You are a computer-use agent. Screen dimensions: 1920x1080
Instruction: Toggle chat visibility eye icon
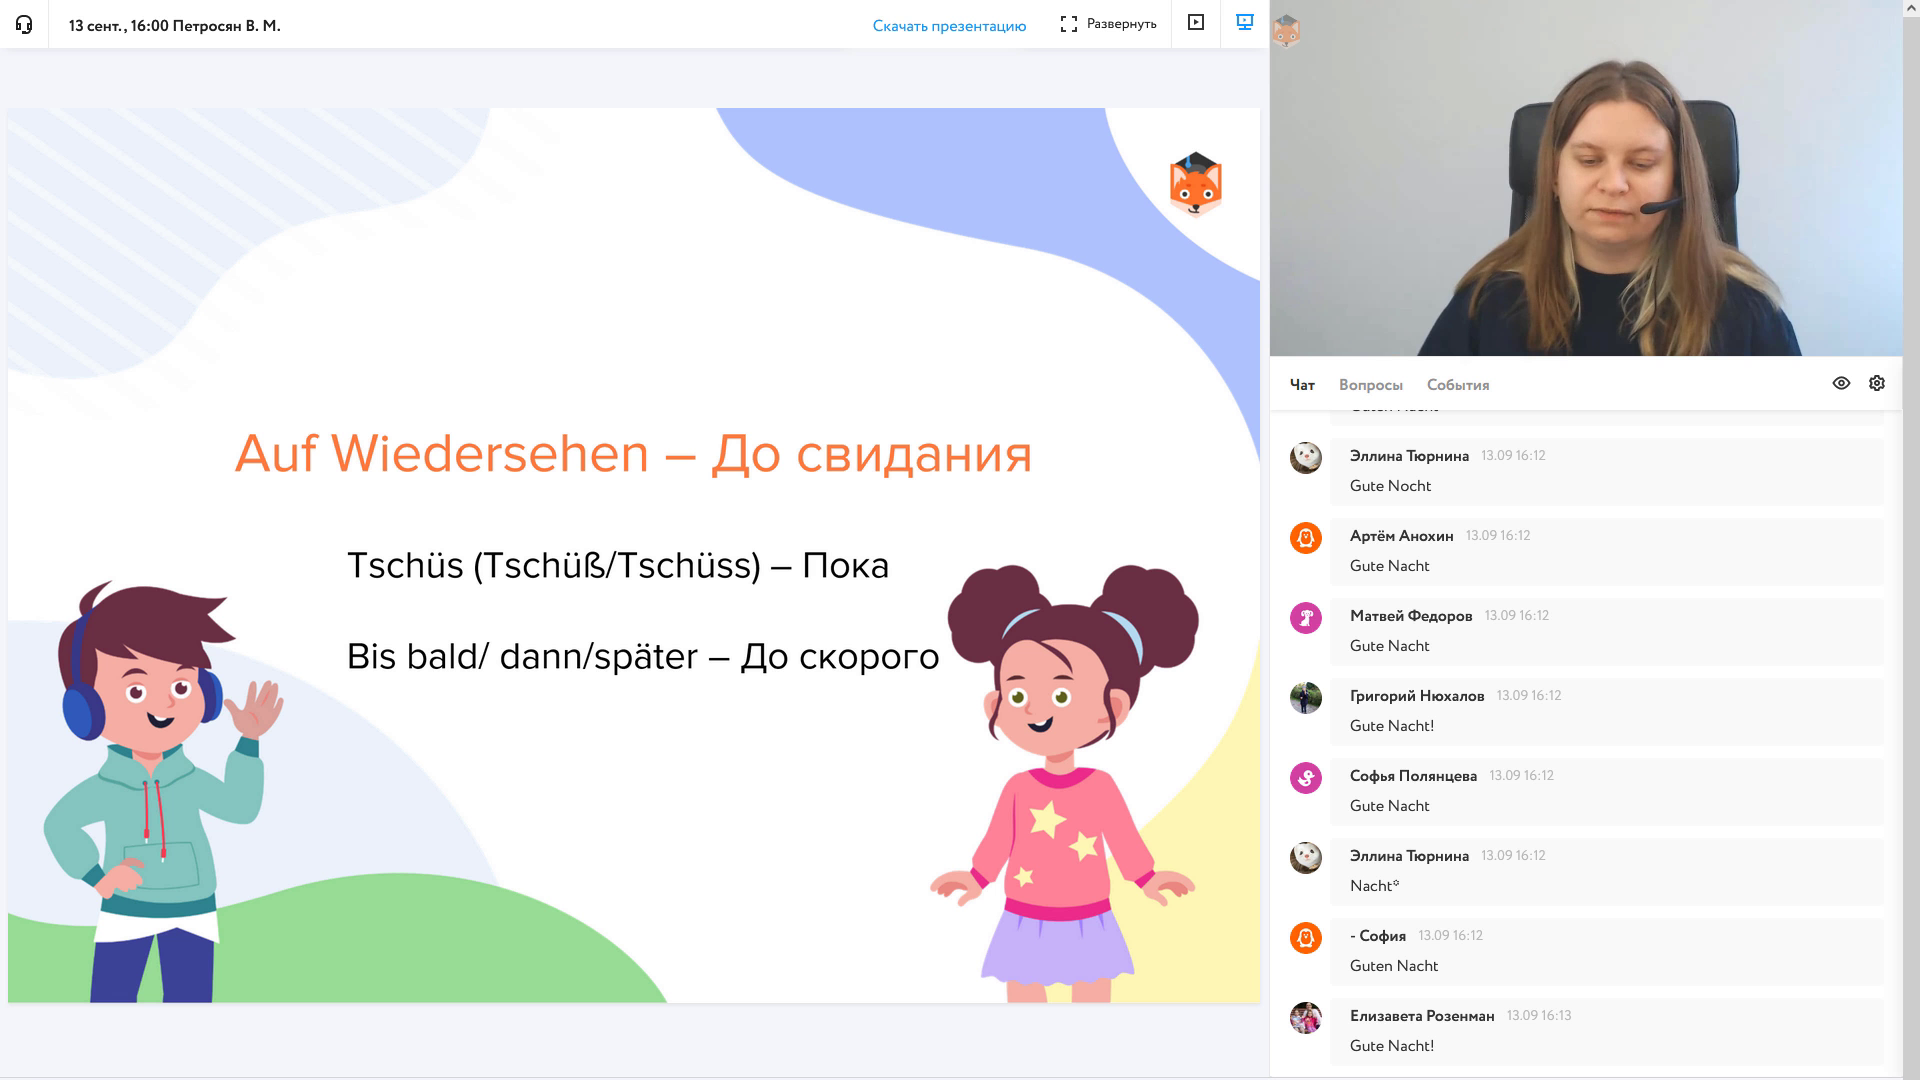[x=1841, y=384]
